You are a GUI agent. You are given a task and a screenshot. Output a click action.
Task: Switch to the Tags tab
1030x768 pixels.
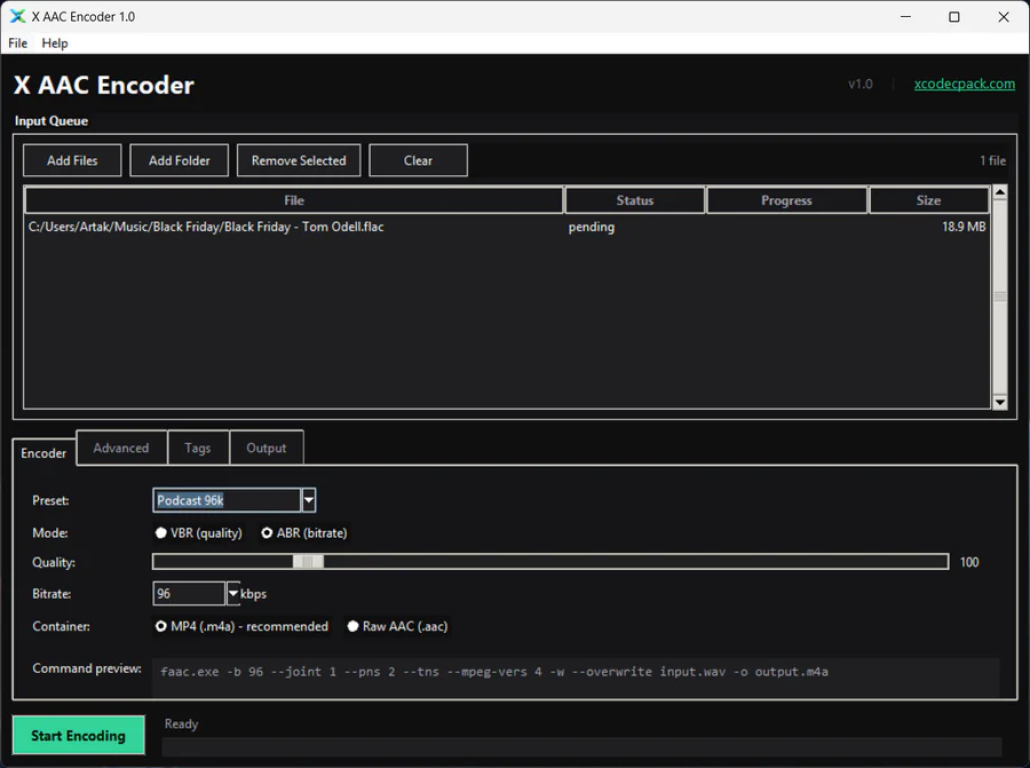pos(198,448)
